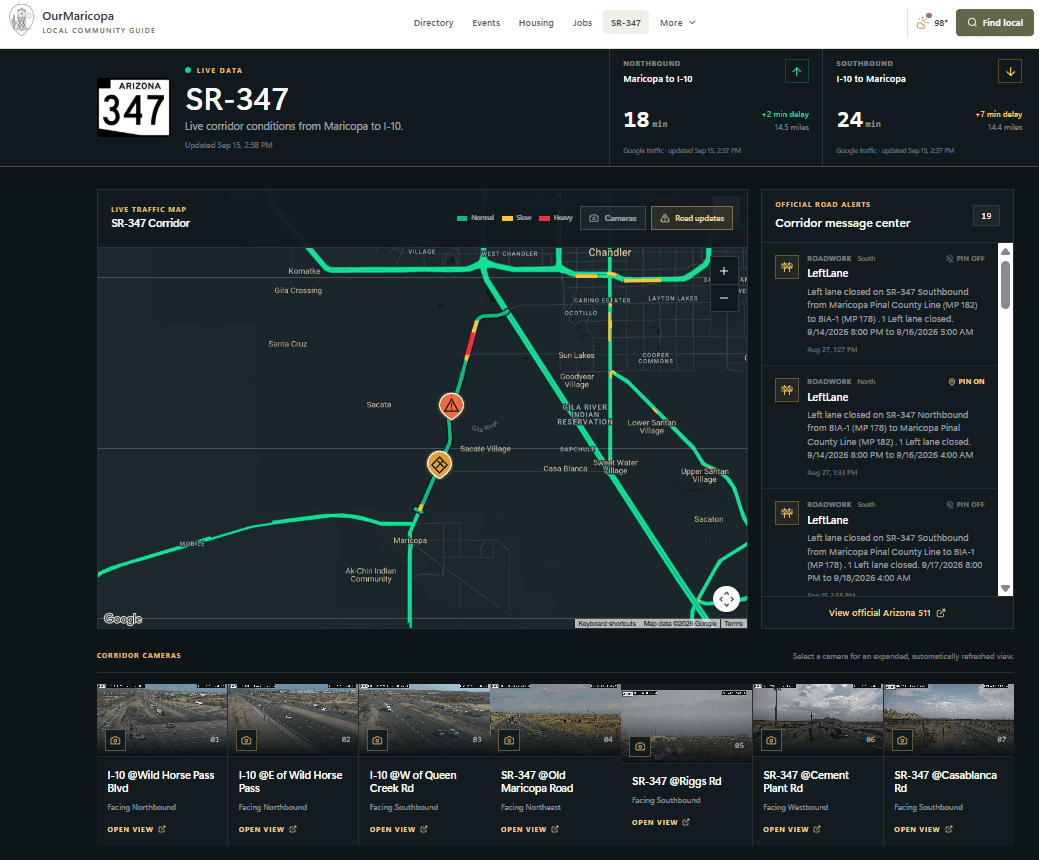Click the map Terms link
1039x860 pixels.
coord(734,623)
